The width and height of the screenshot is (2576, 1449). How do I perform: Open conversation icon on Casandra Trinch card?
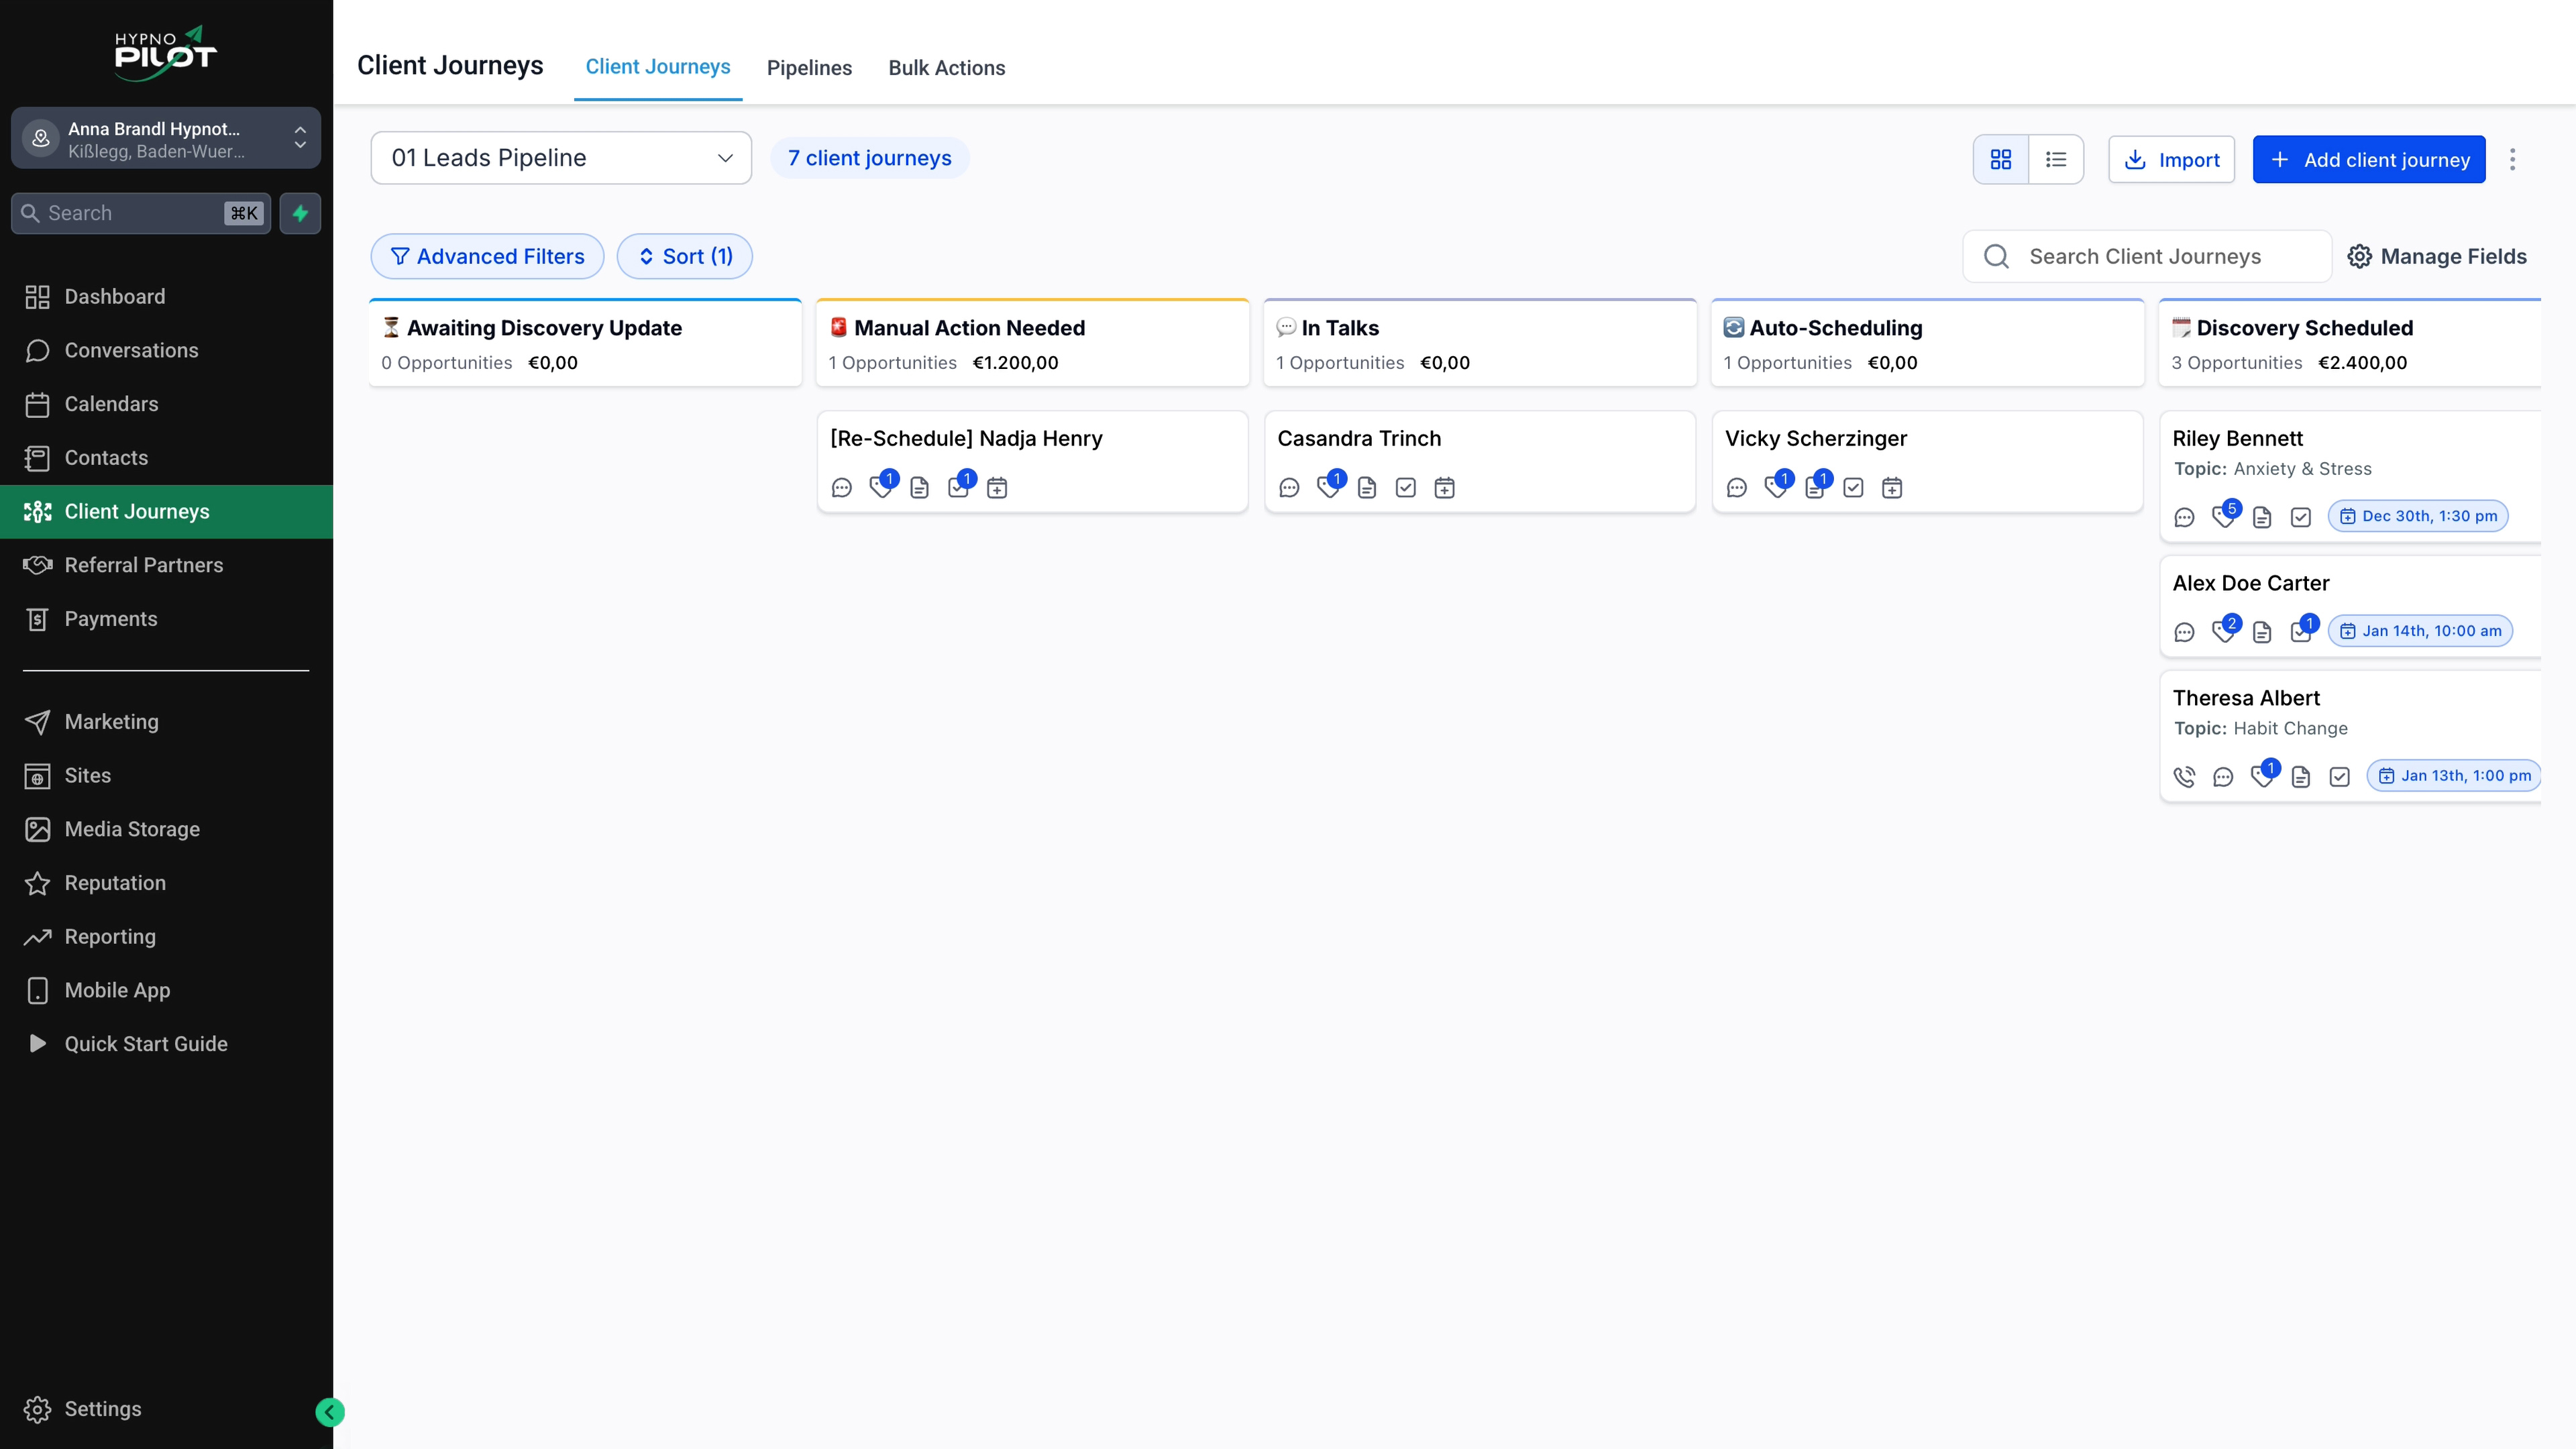pyautogui.click(x=1289, y=488)
